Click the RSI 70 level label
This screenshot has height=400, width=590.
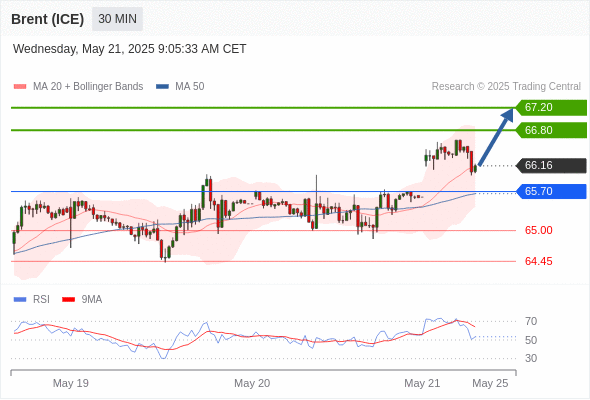pos(531,321)
